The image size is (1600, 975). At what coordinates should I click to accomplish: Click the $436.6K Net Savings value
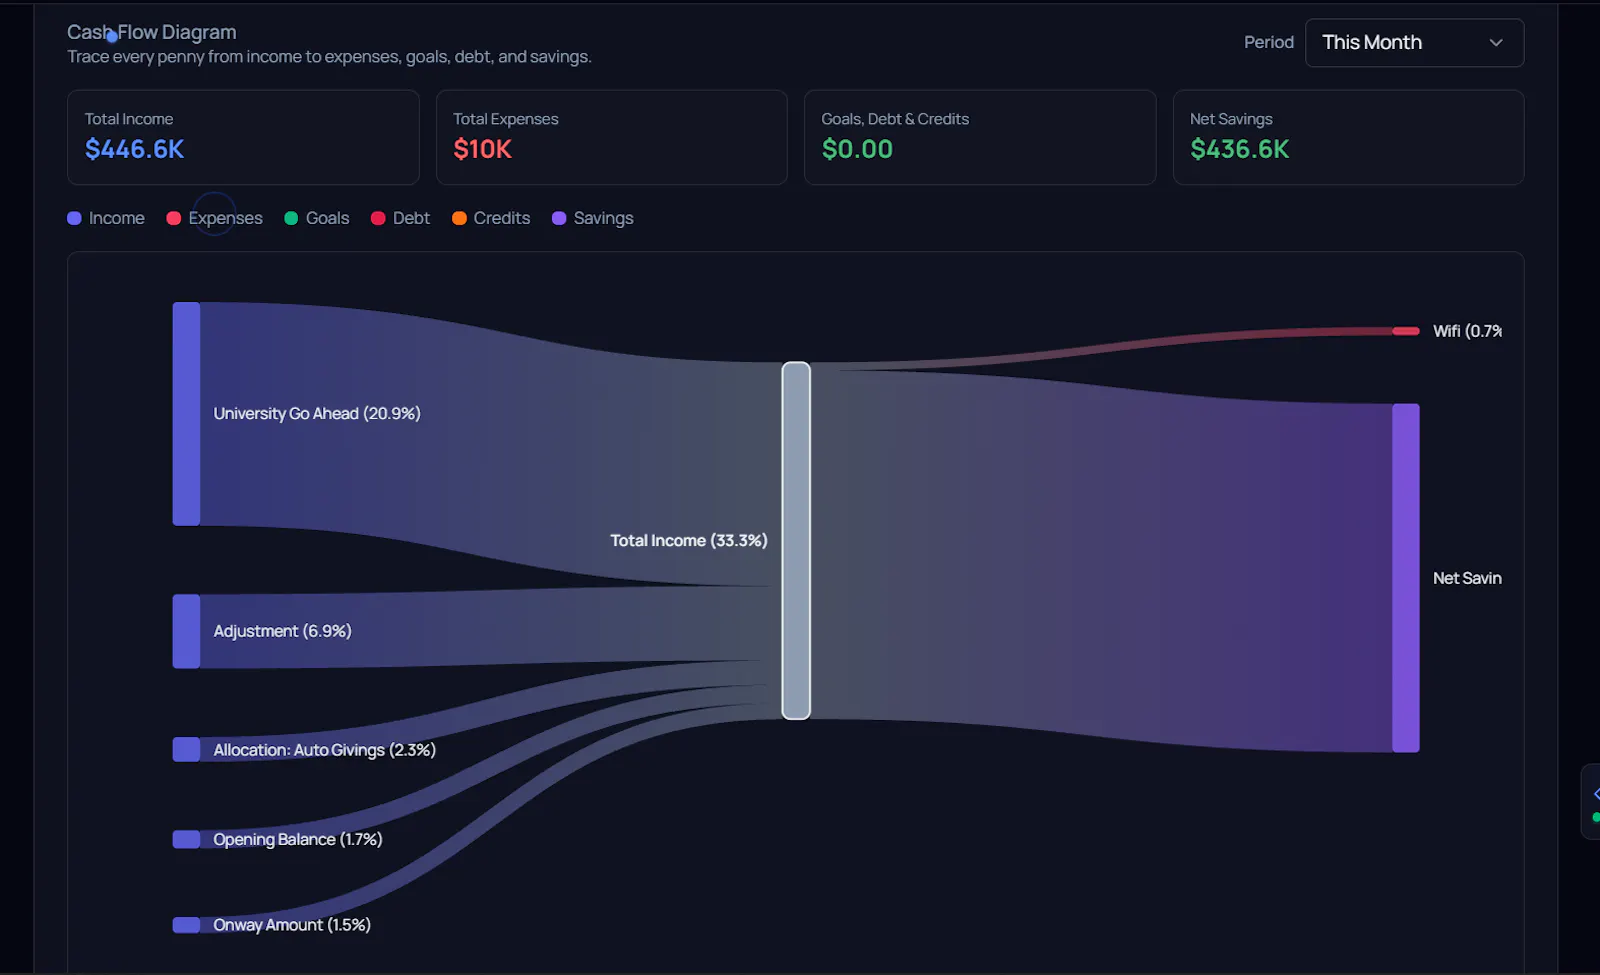[x=1240, y=149]
